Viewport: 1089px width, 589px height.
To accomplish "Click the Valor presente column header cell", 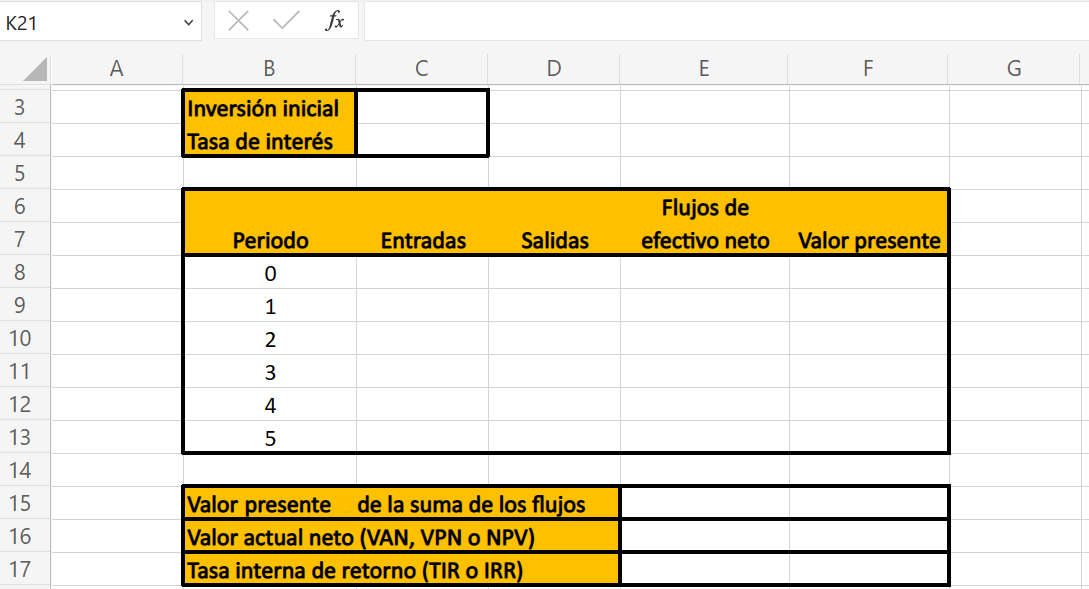I will coord(867,240).
